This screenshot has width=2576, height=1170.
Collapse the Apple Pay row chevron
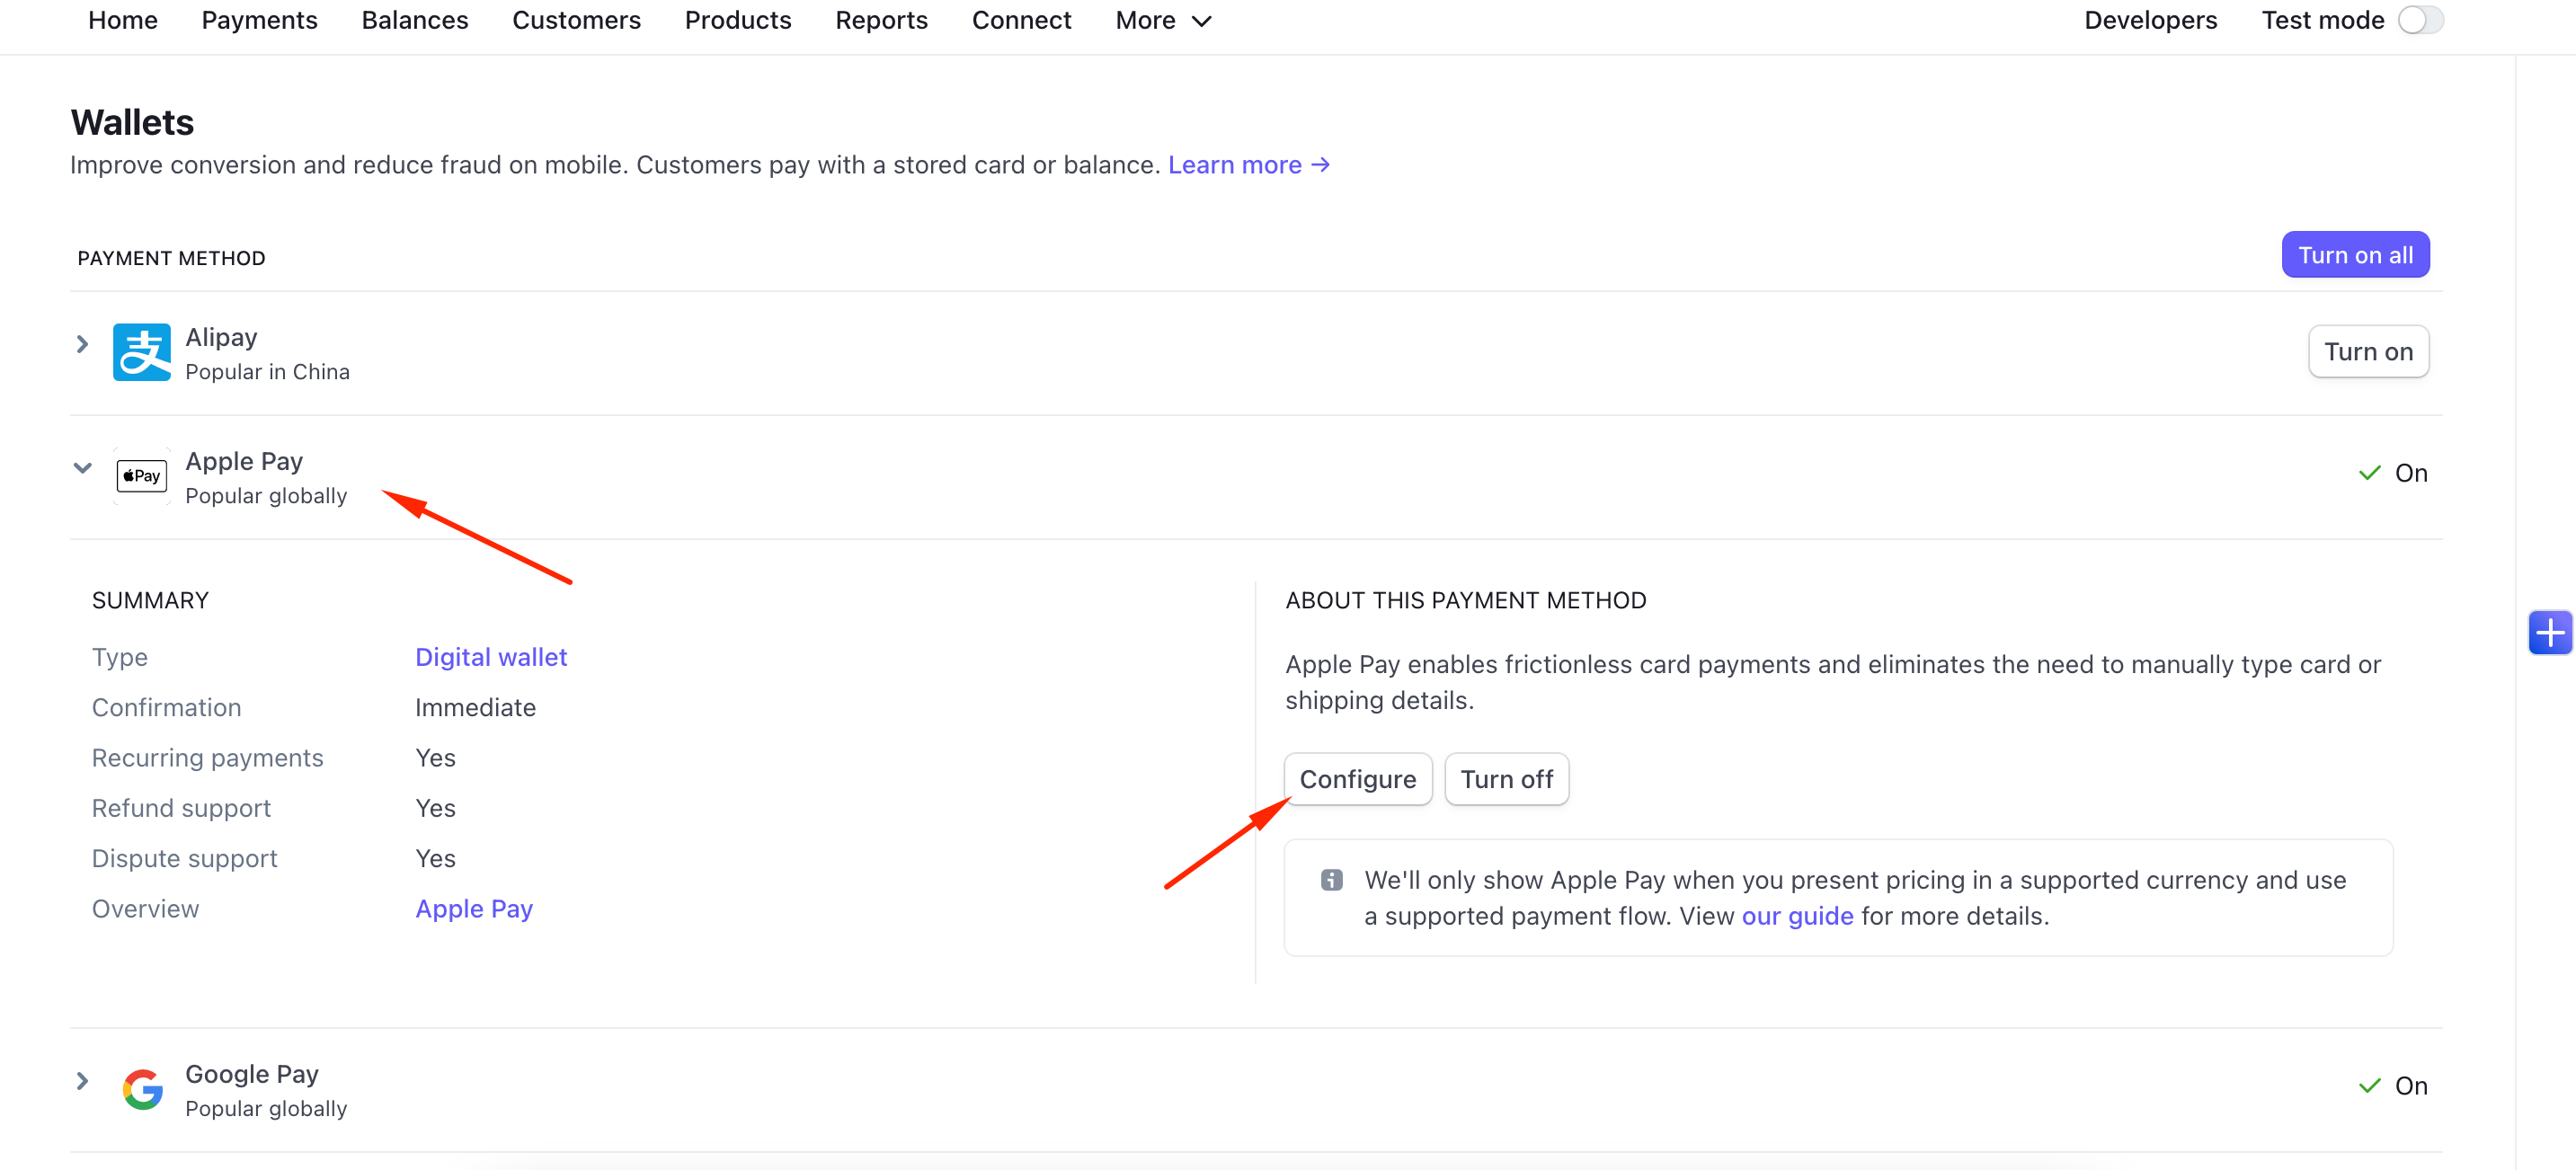(82, 468)
